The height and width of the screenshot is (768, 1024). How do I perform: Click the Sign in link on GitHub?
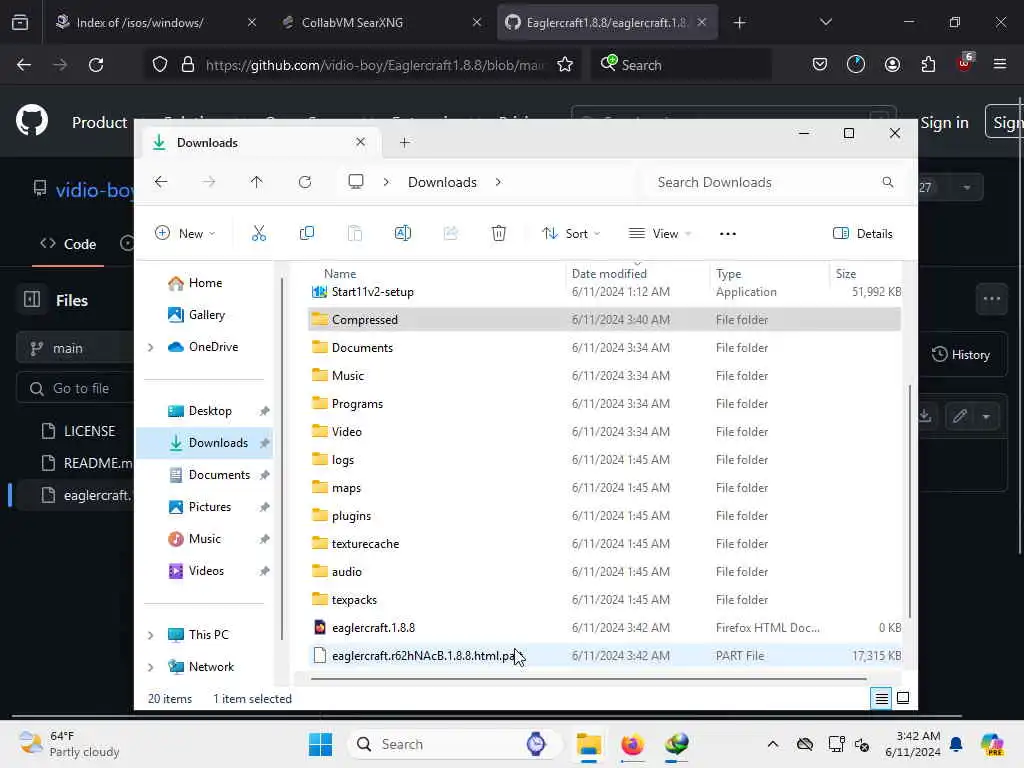[944, 122]
